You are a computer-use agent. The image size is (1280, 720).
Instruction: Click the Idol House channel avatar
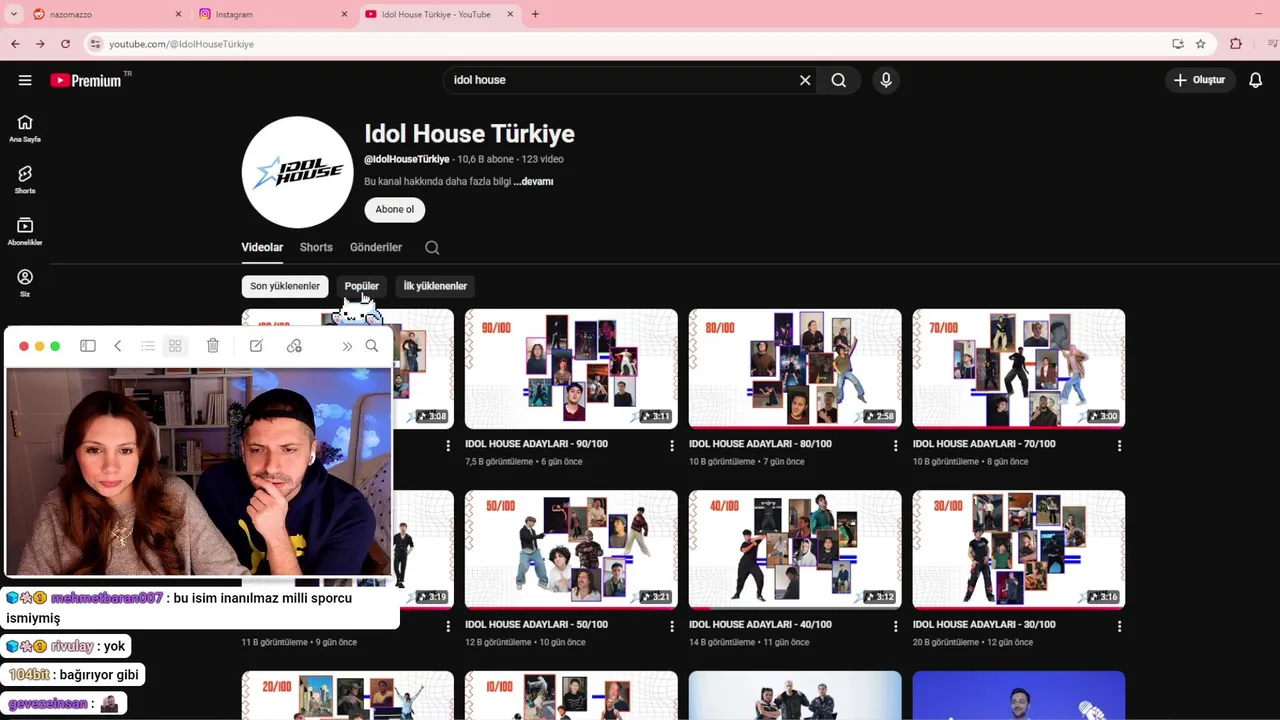click(298, 172)
